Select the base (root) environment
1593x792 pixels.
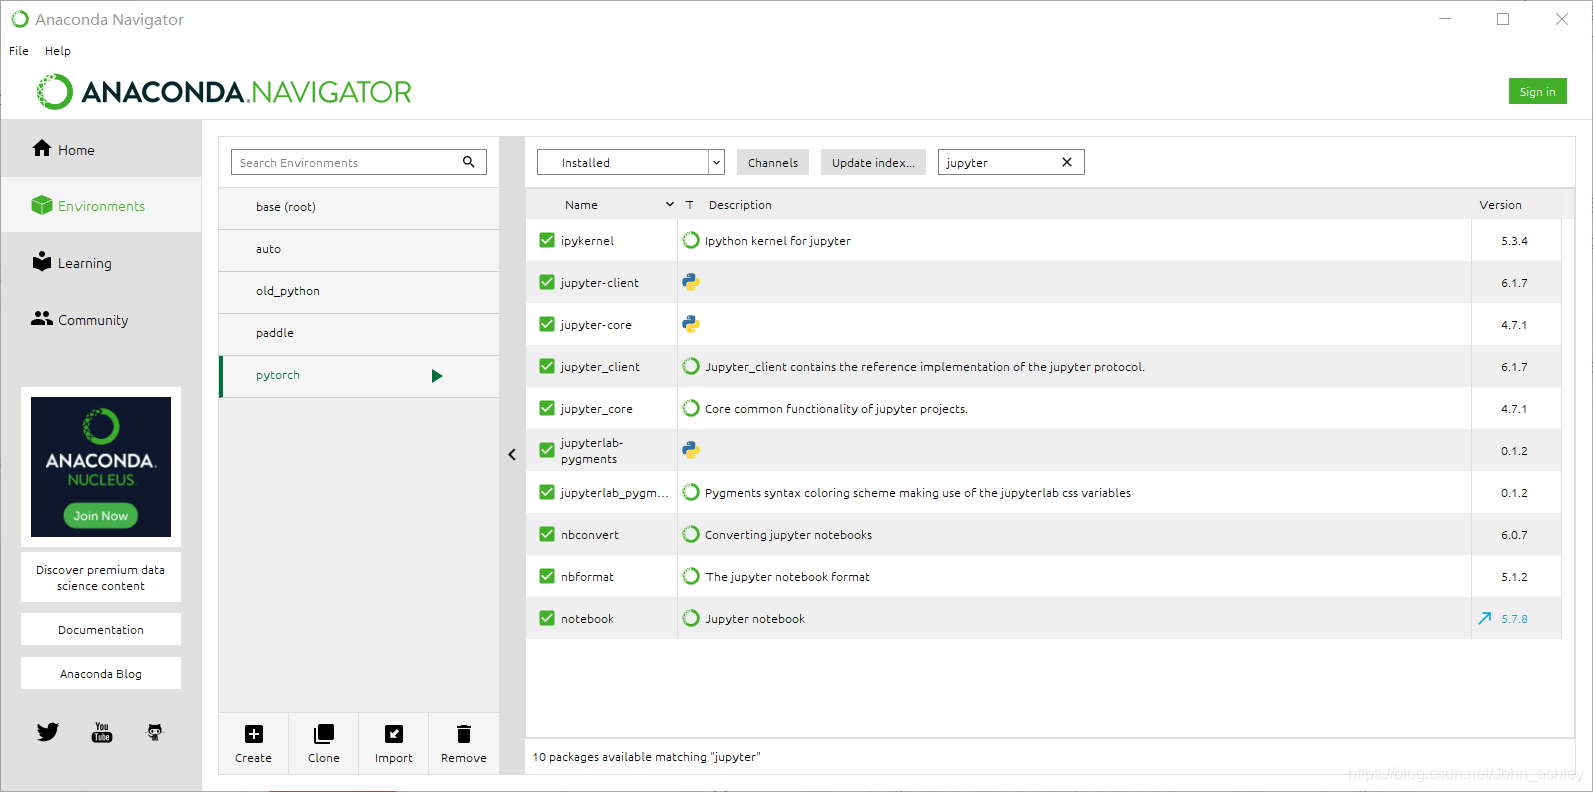(x=359, y=207)
